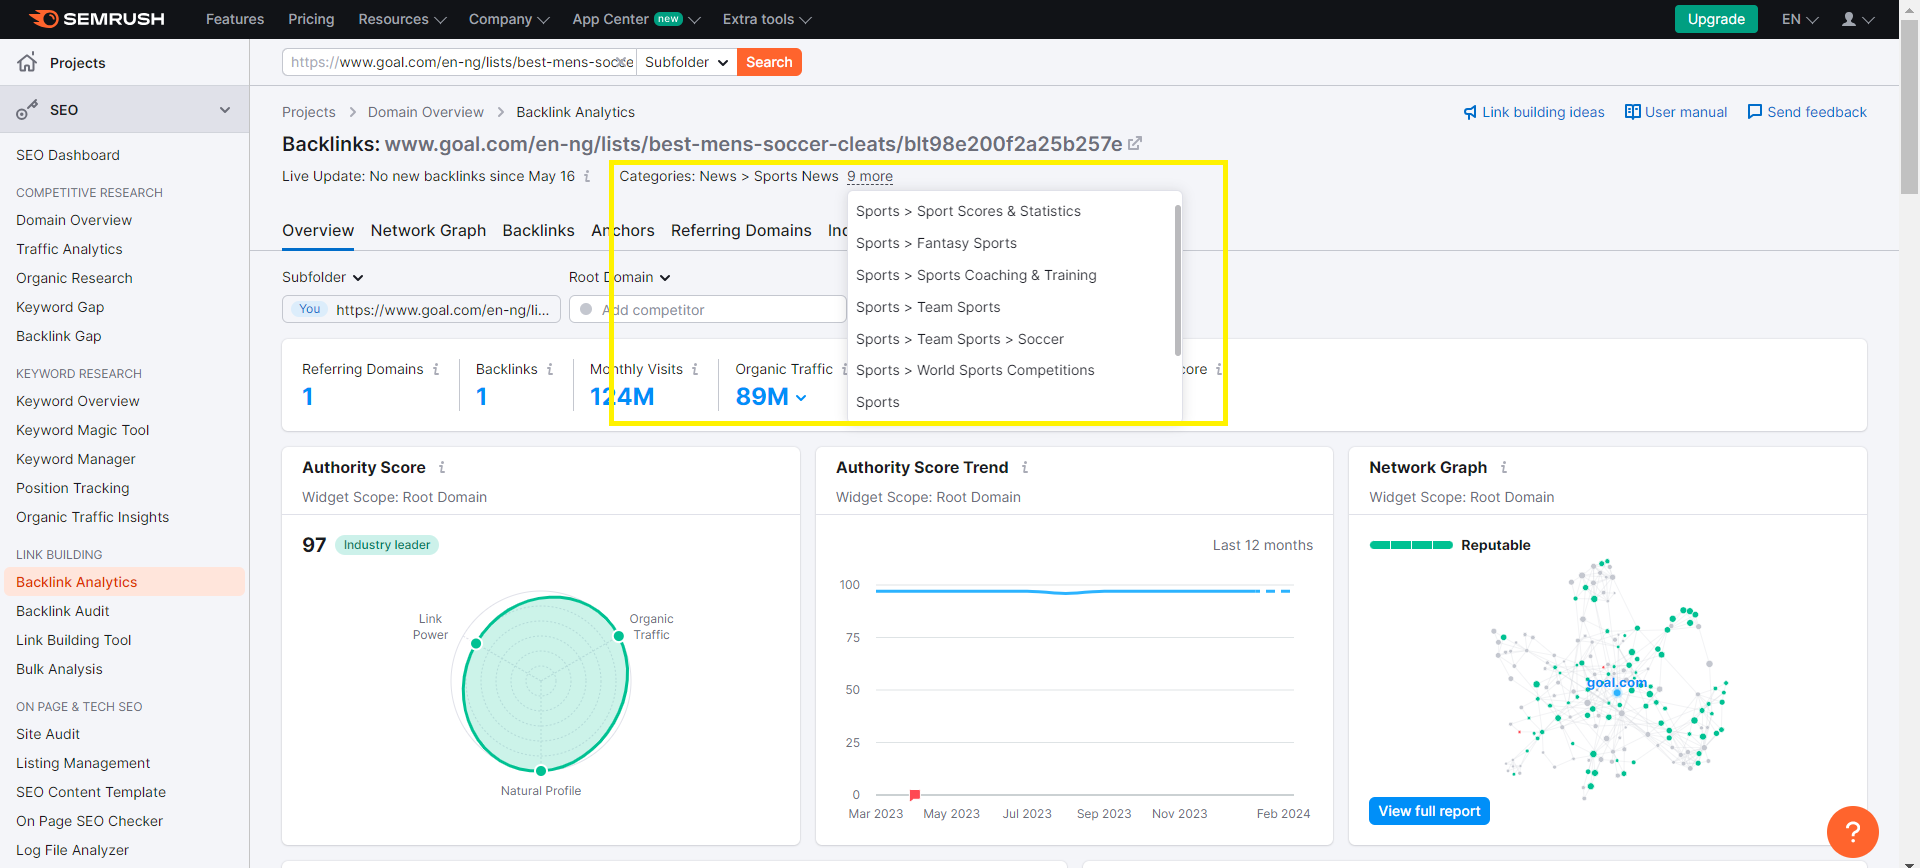Open the Projects home icon
Image resolution: width=1920 pixels, height=868 pixels.
[x=28, y=62]
